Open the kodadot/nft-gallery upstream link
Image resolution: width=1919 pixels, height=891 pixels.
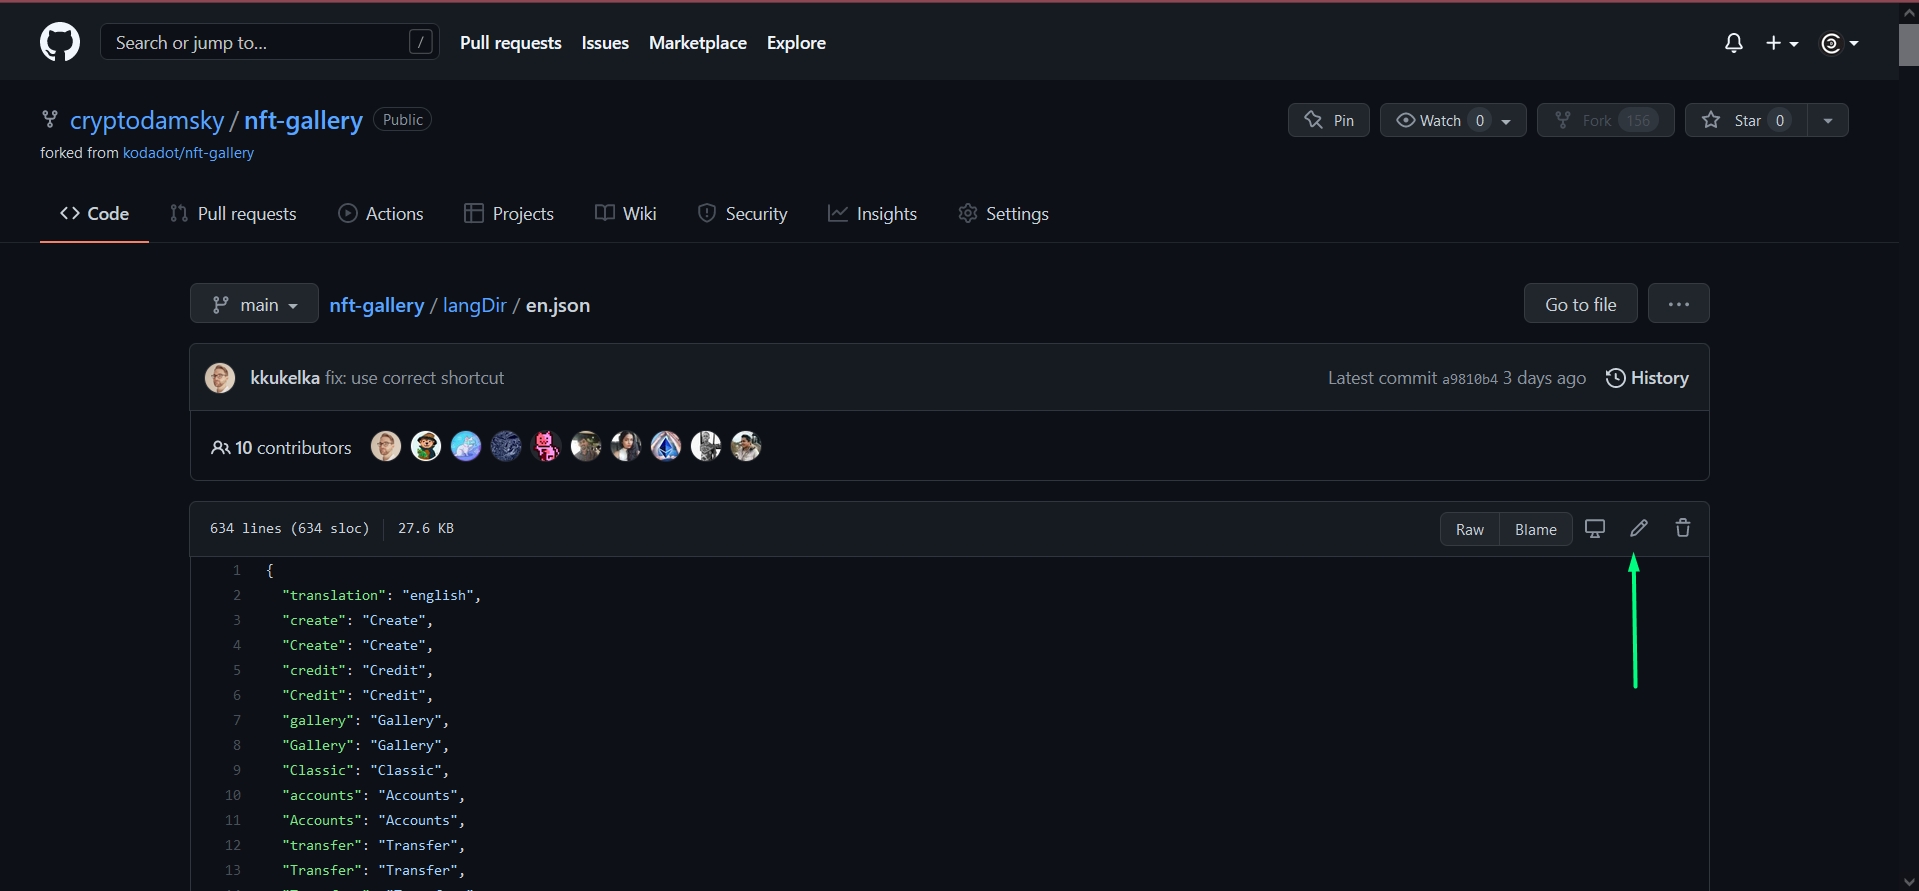tap(188, 153)
